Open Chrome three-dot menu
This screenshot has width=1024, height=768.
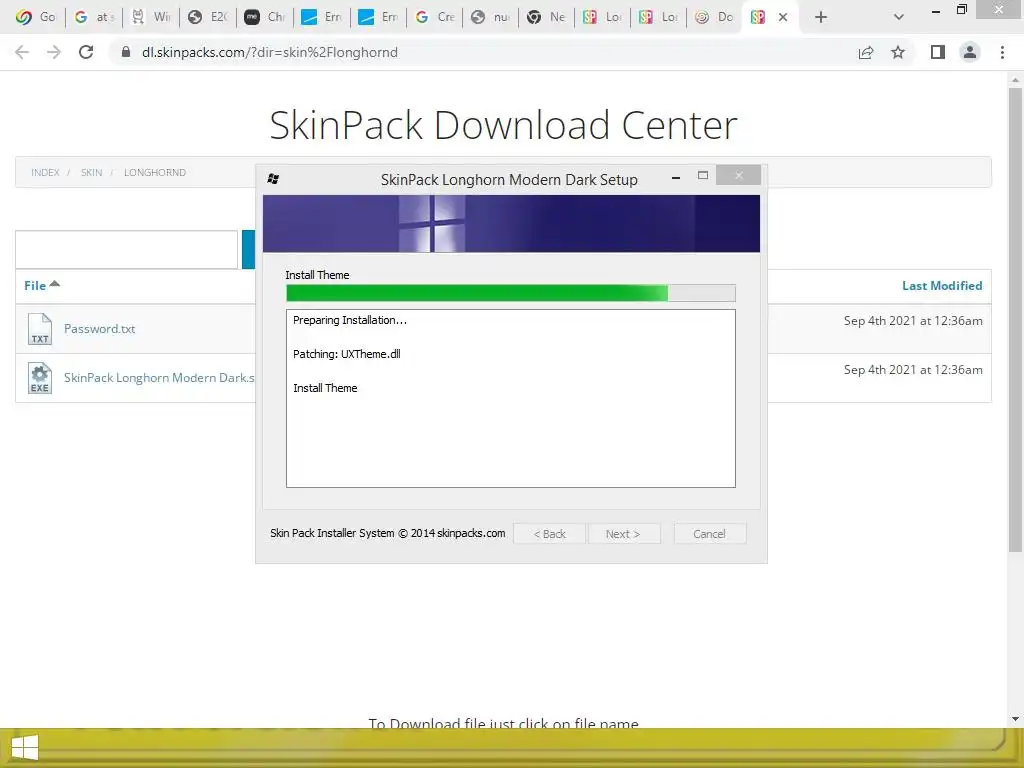(1002, 52)
